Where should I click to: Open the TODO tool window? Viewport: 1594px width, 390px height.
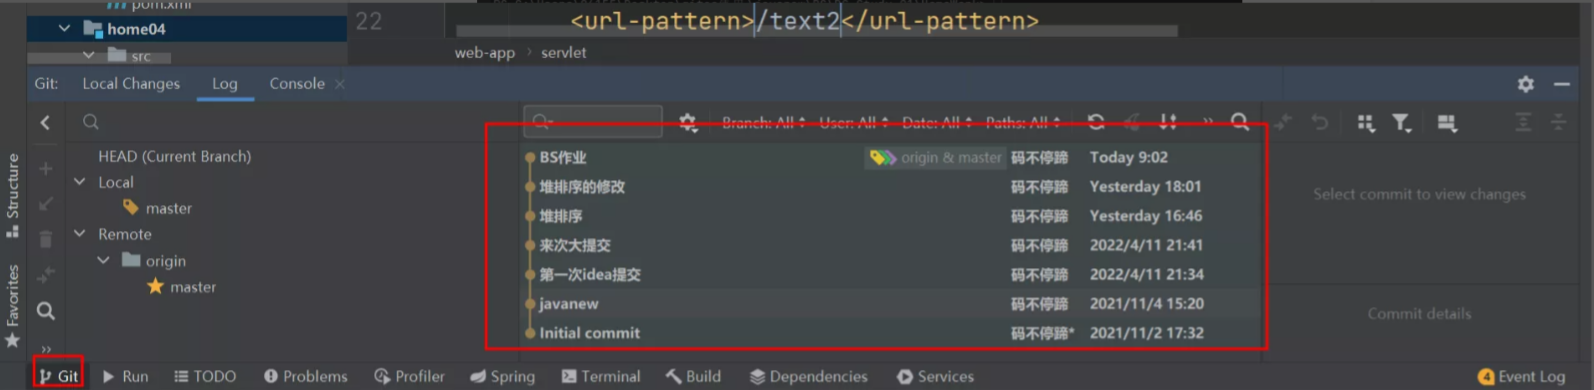click(205, 376)
